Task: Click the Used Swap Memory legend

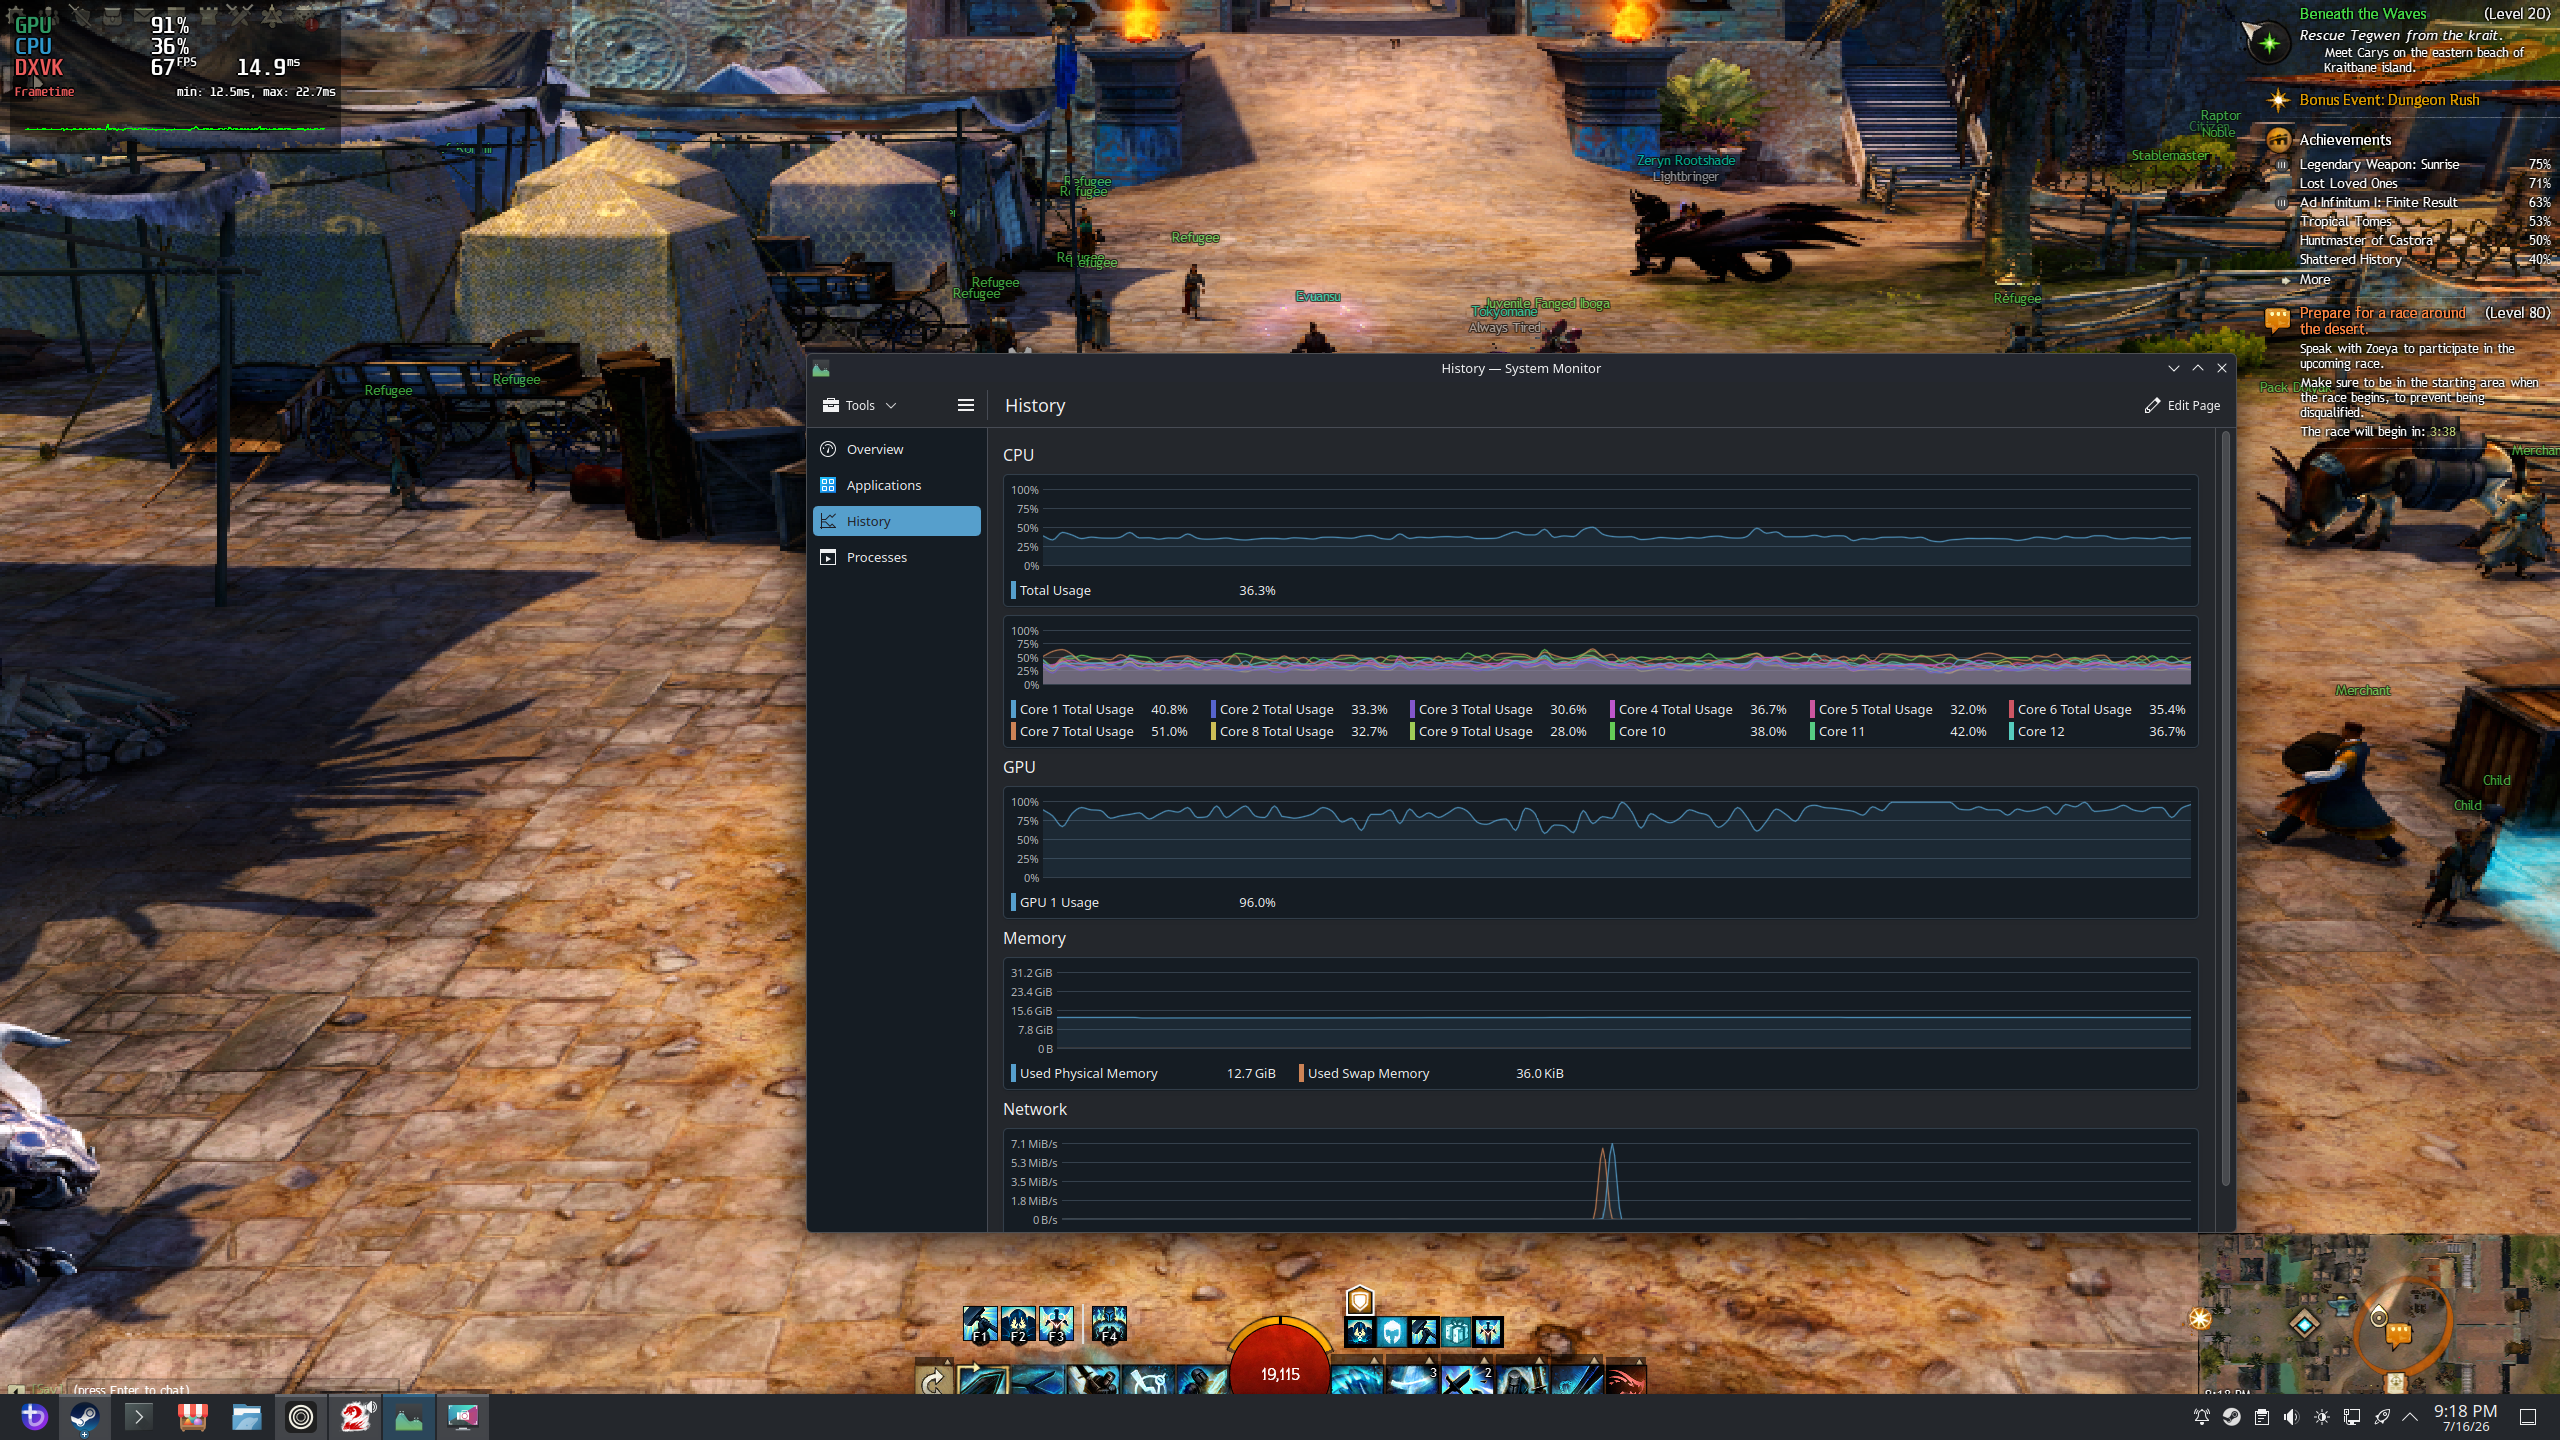Action: 1431,1073
